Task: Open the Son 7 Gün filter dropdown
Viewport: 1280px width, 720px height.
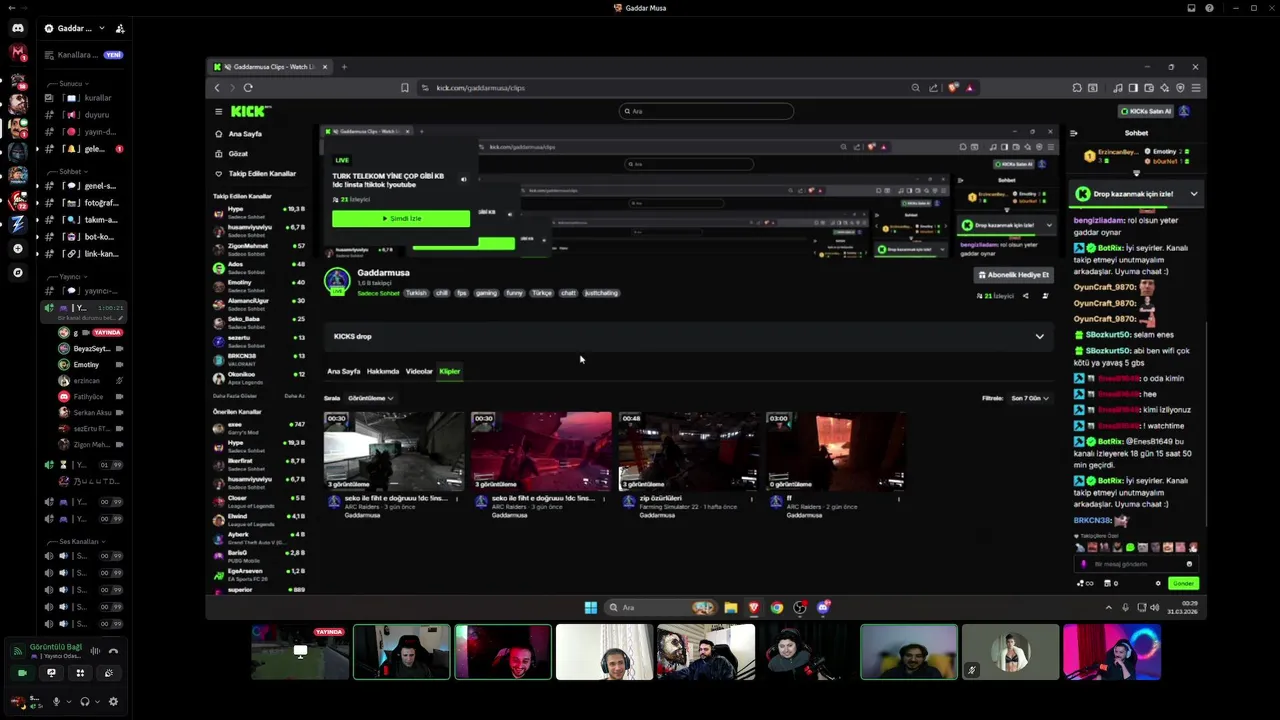Action: (x=1030, y=398)
